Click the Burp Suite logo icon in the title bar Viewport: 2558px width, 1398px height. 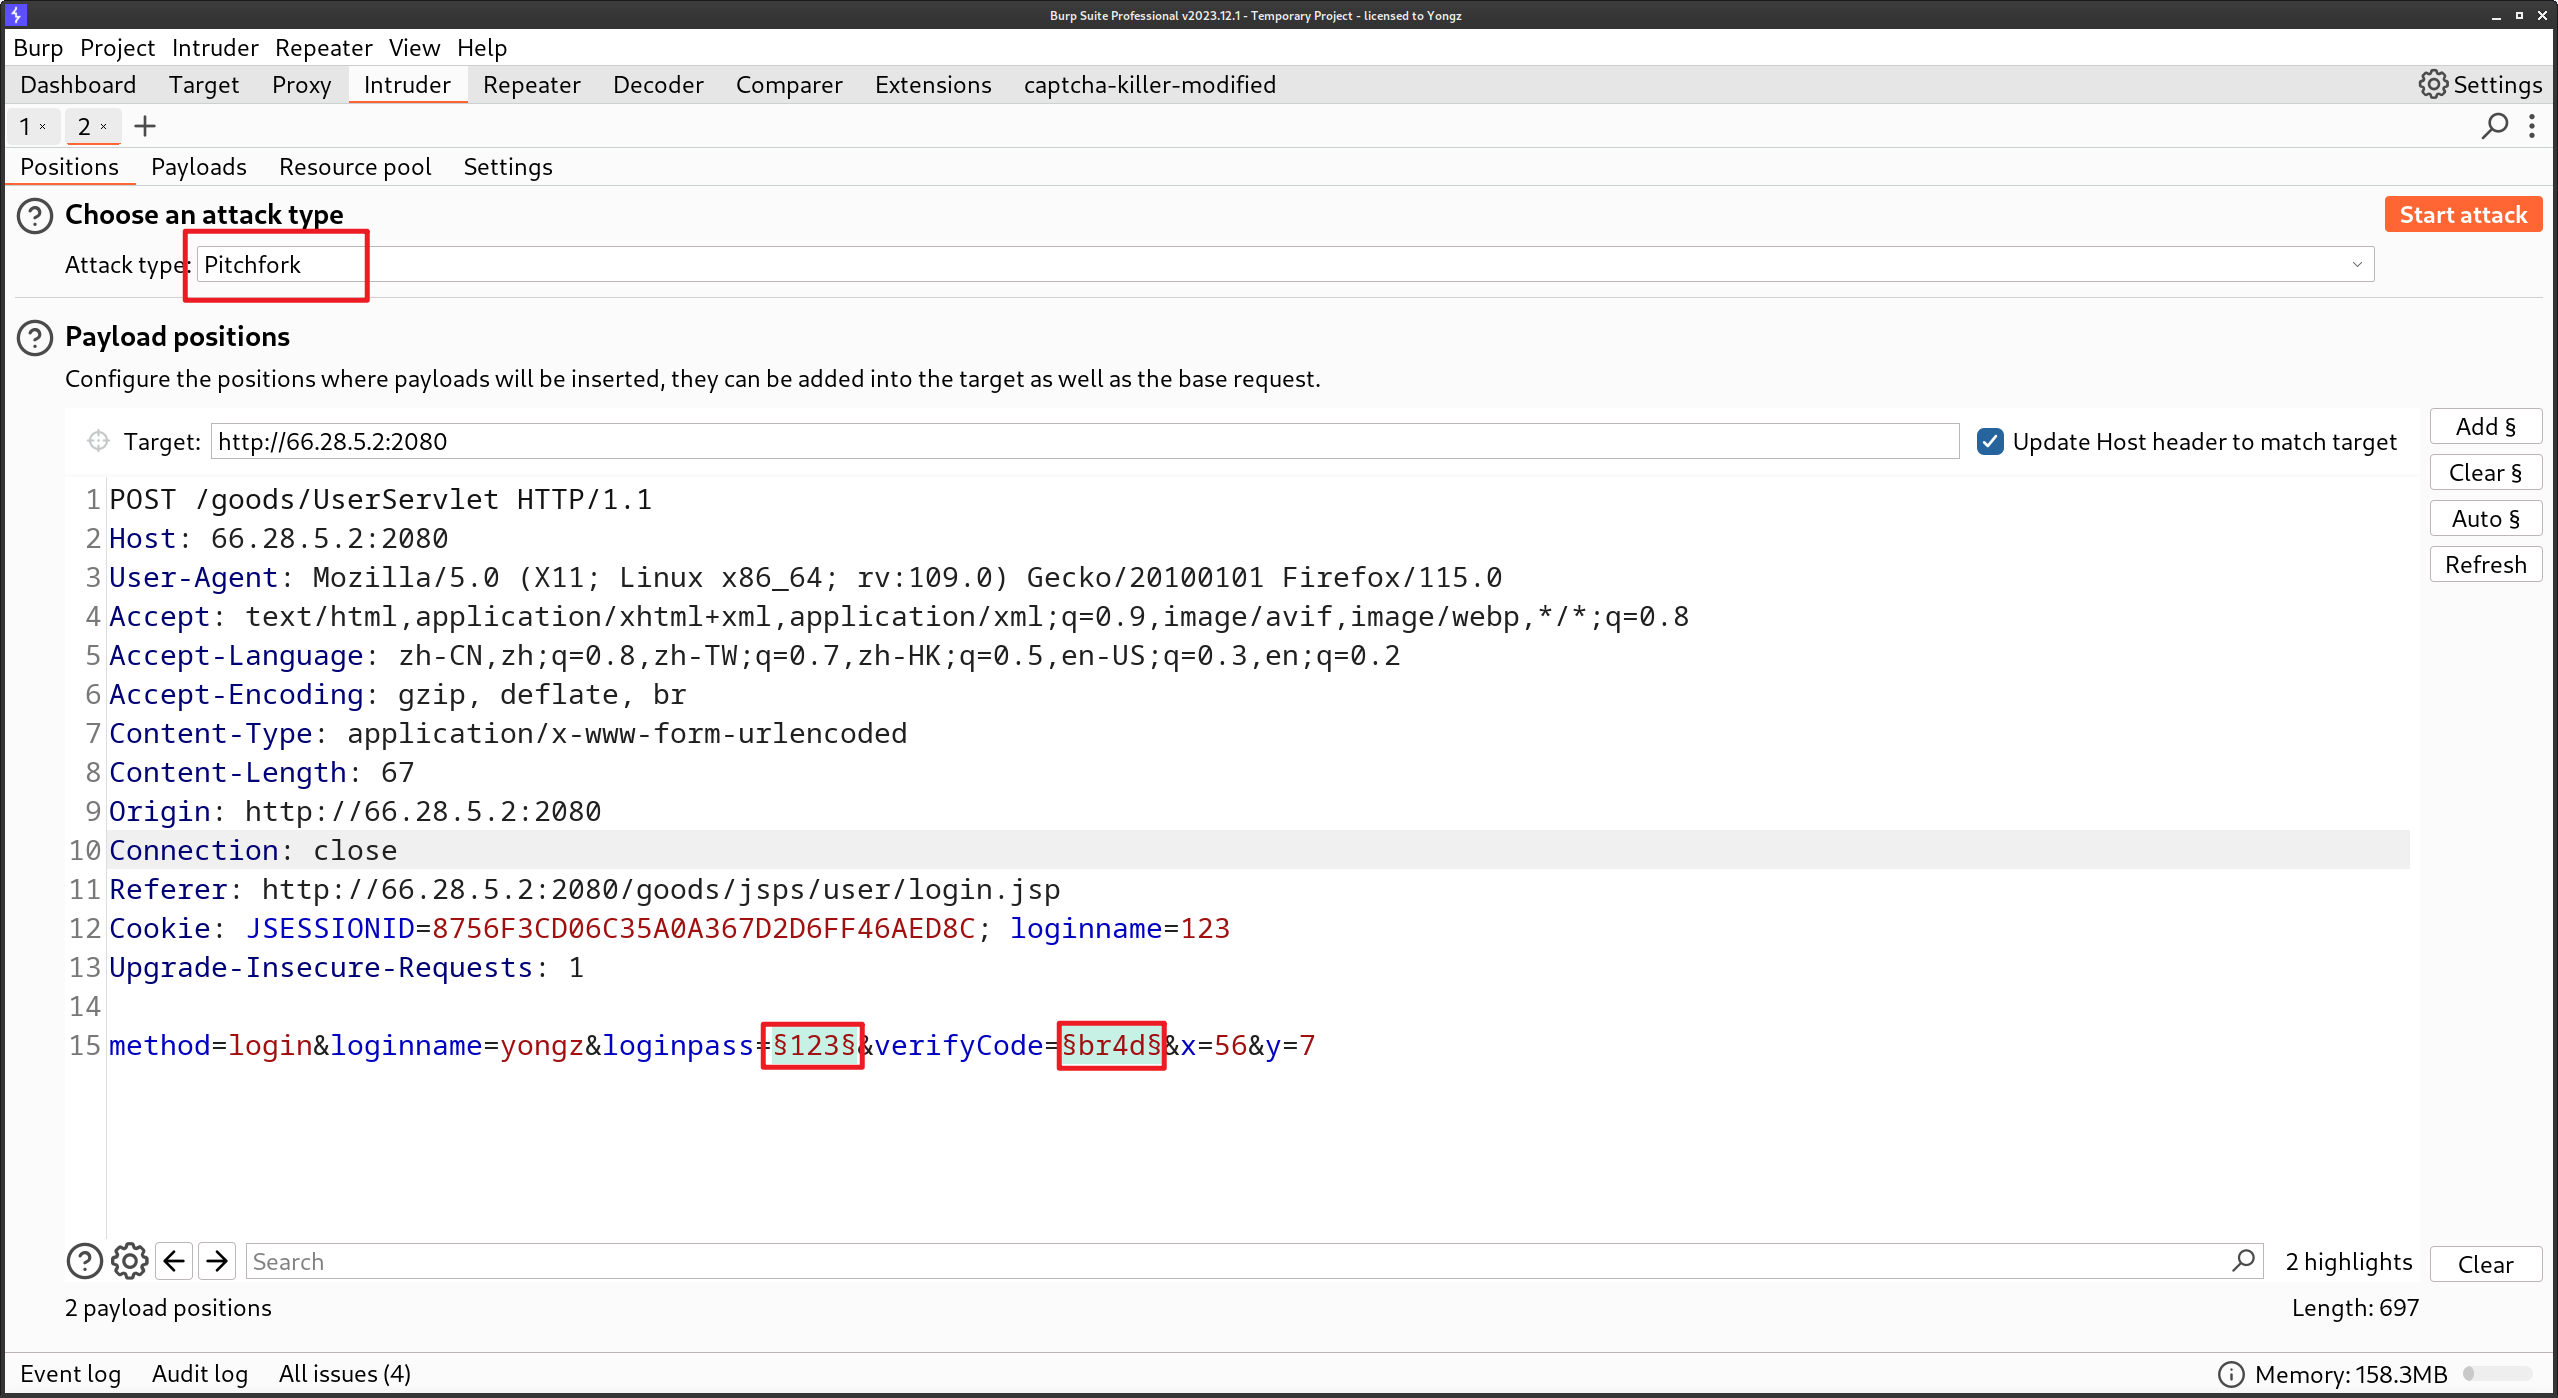[x=15, y=14]
